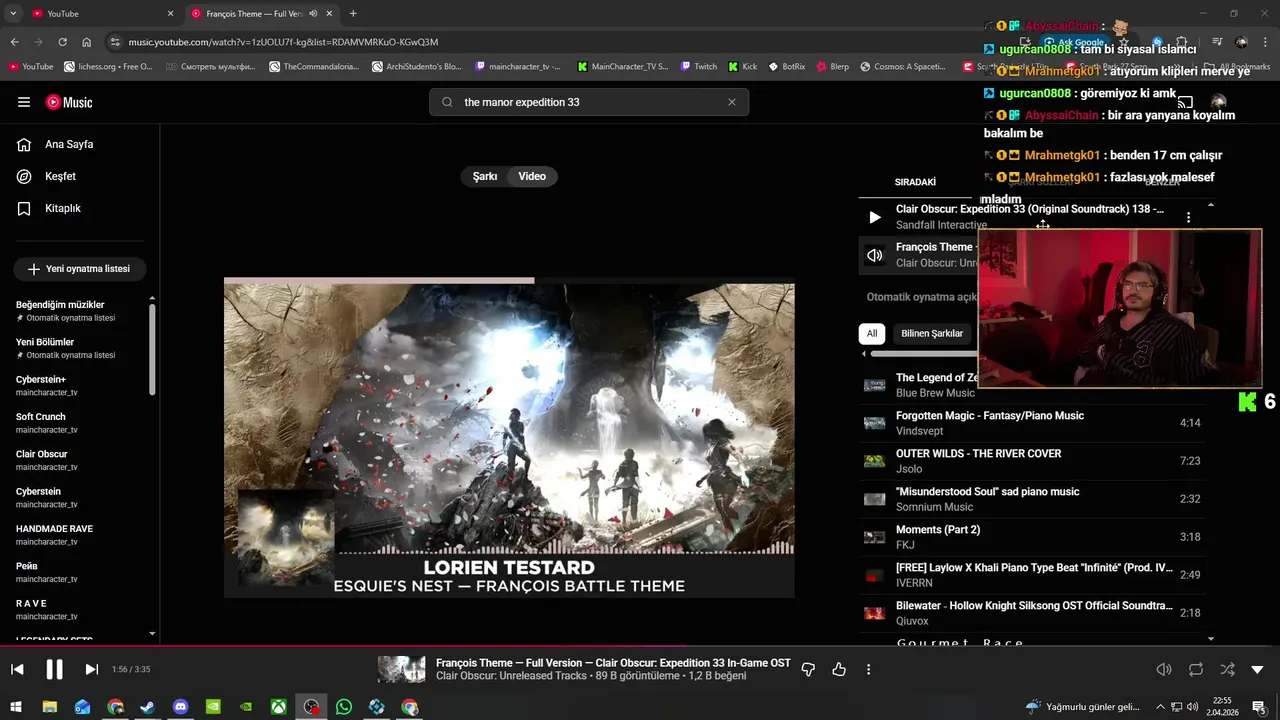Image resolution: width=1280 pixels, height=720 pixels.
Task: Open Discord from taskbar
Action: (180, 707)
